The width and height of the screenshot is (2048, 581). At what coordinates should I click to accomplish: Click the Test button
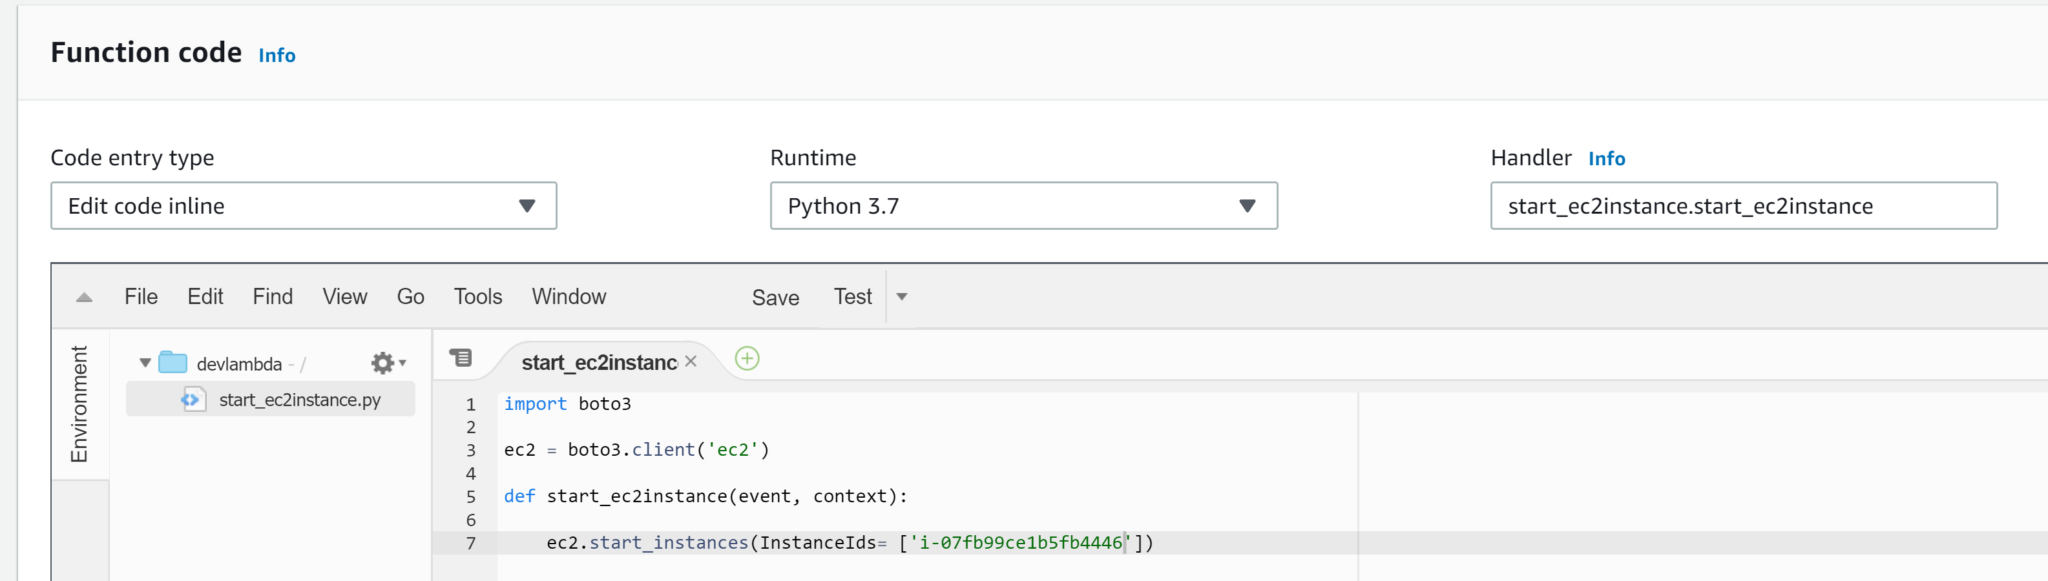853,297
